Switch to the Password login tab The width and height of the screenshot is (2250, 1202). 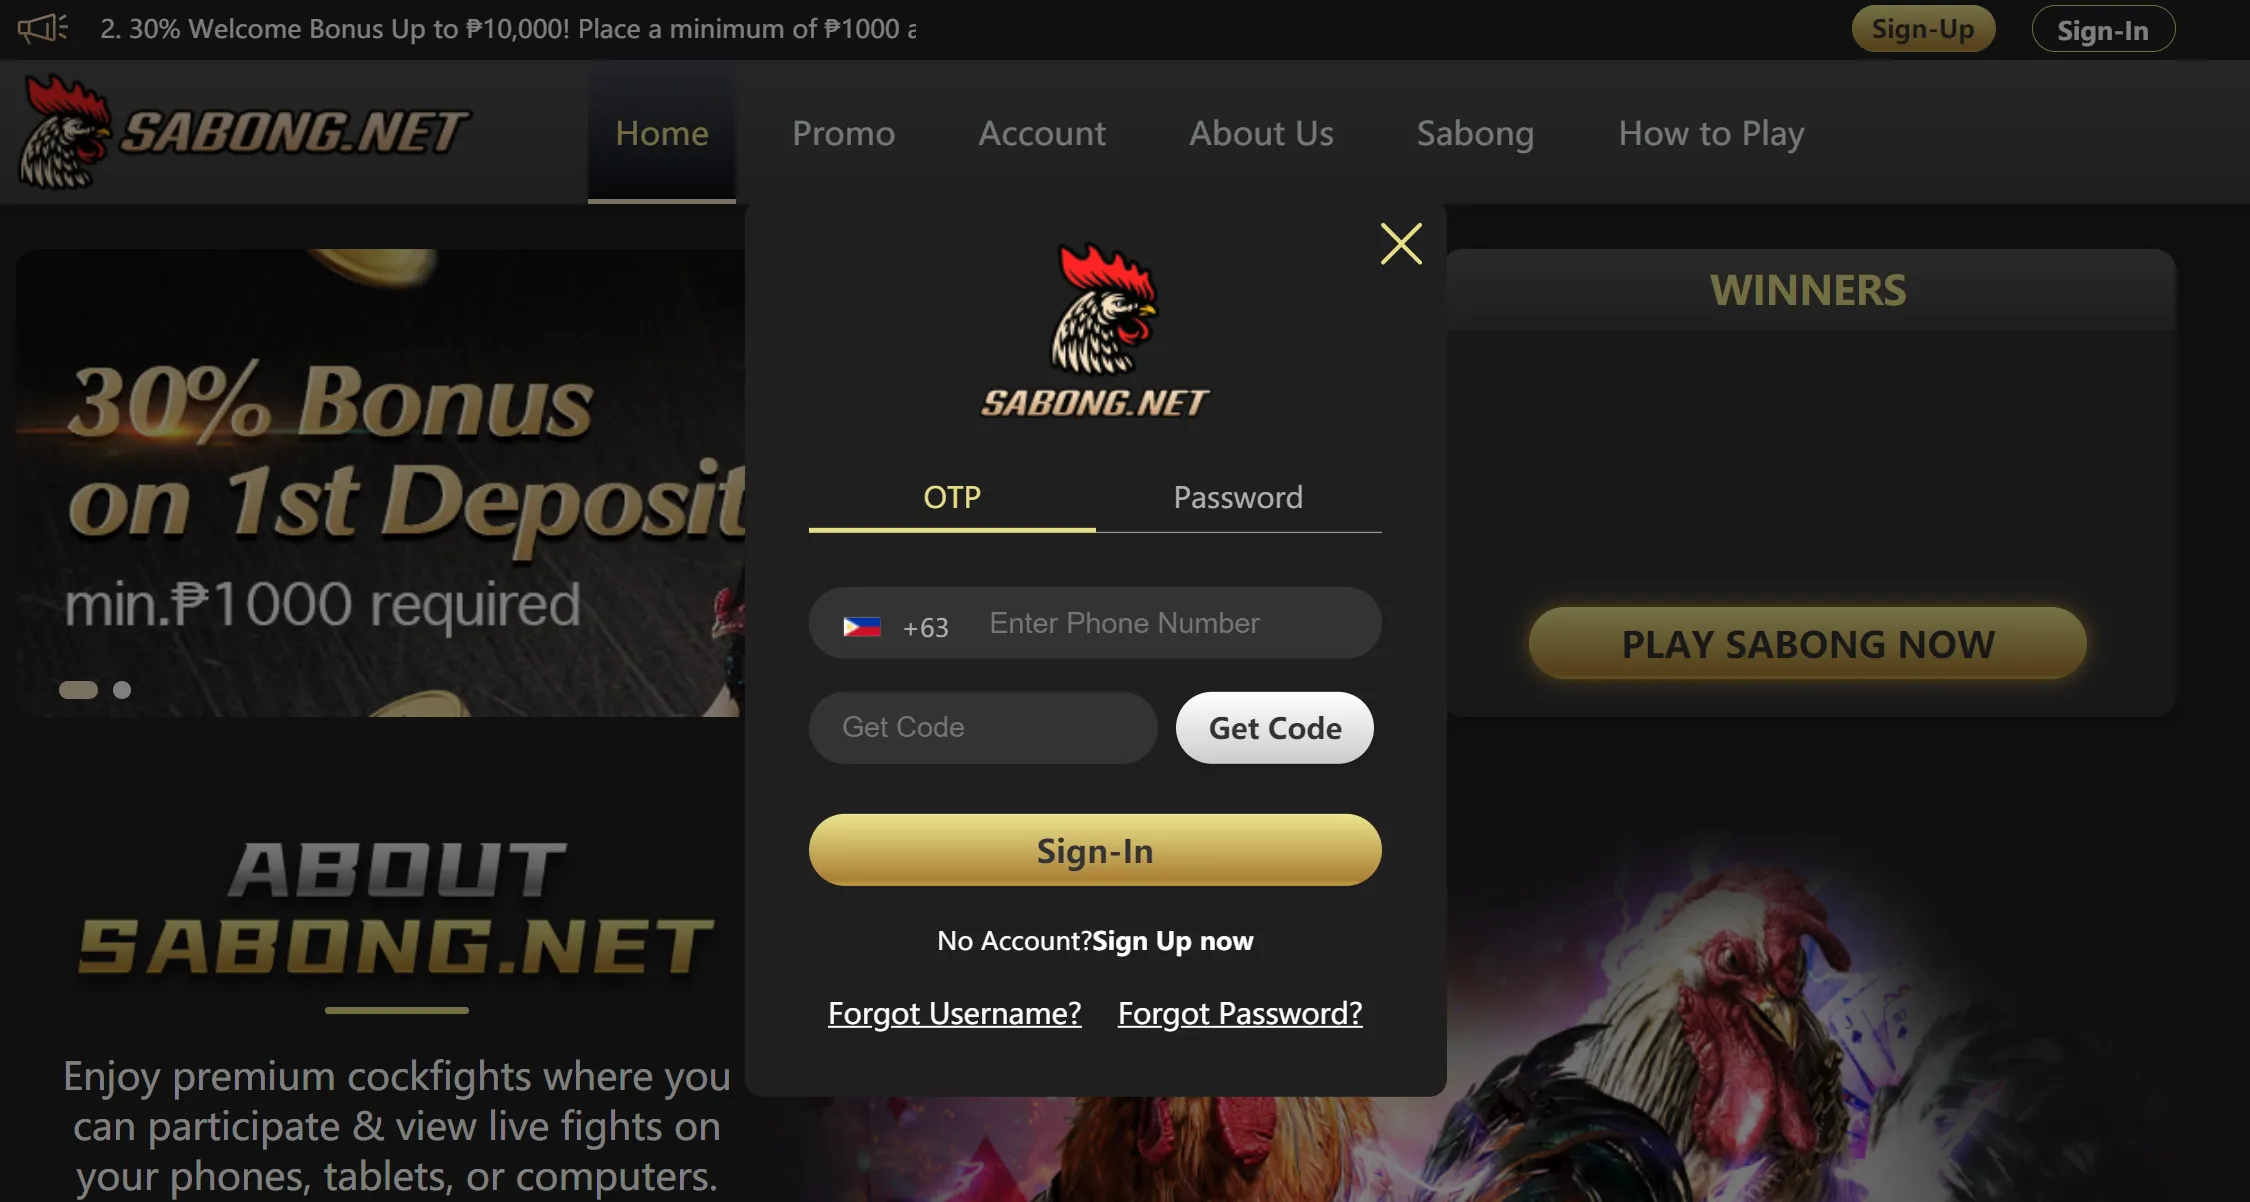click(1238, 497)
